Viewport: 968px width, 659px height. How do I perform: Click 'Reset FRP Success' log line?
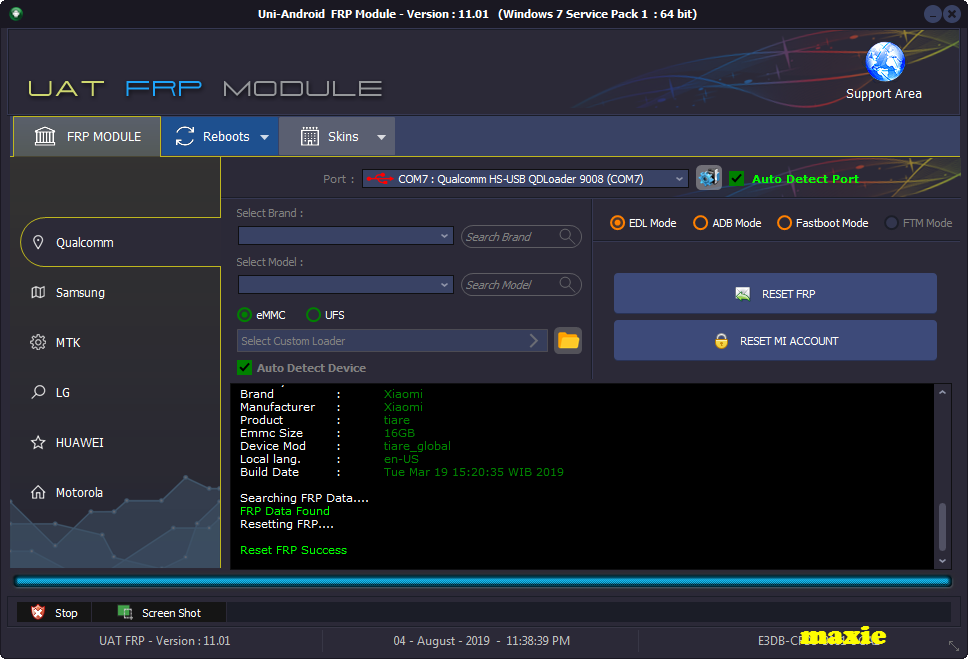[x=293, y=550]
